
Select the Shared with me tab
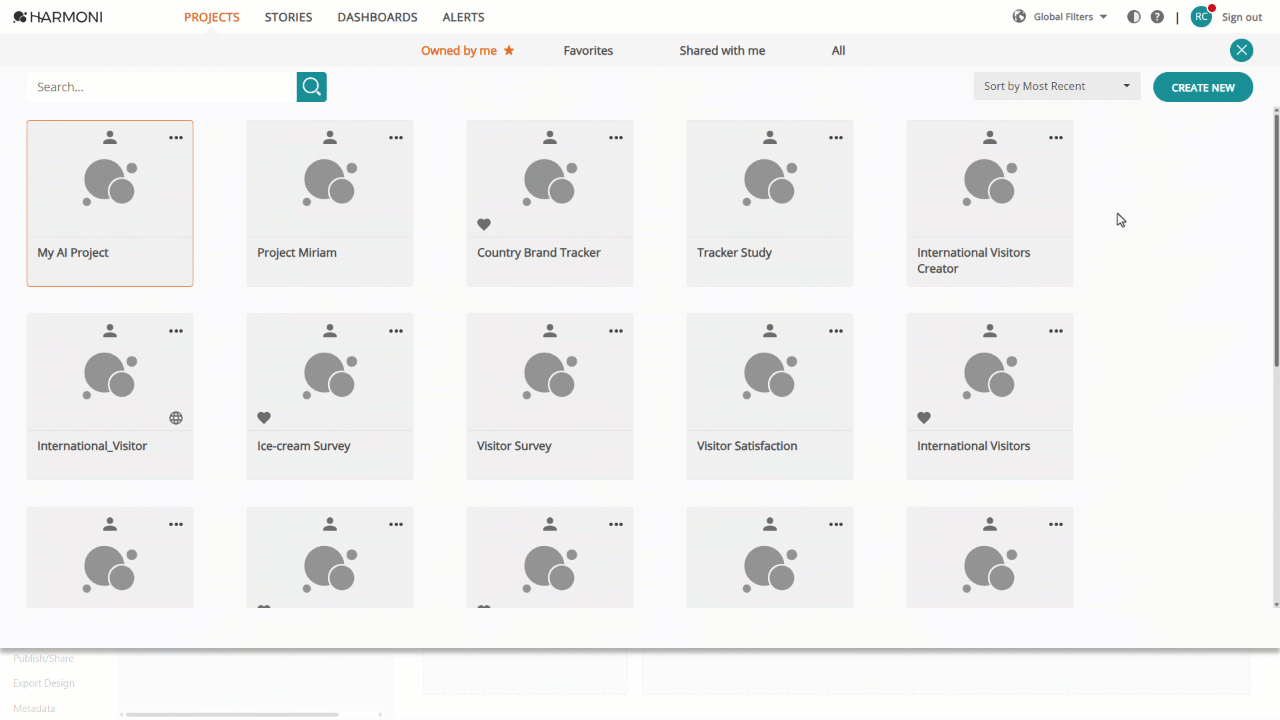[x=722, y=50]
